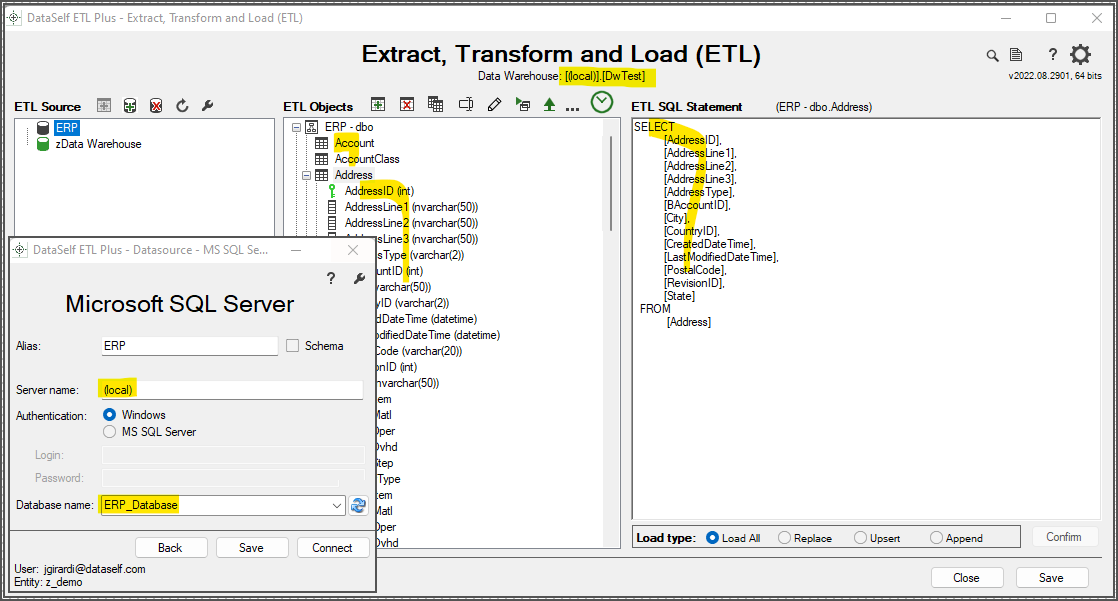The height and width of the screenshot is (601, 1118).
Task: Enable the Schema checkbox
Action: tap(293, 346)
